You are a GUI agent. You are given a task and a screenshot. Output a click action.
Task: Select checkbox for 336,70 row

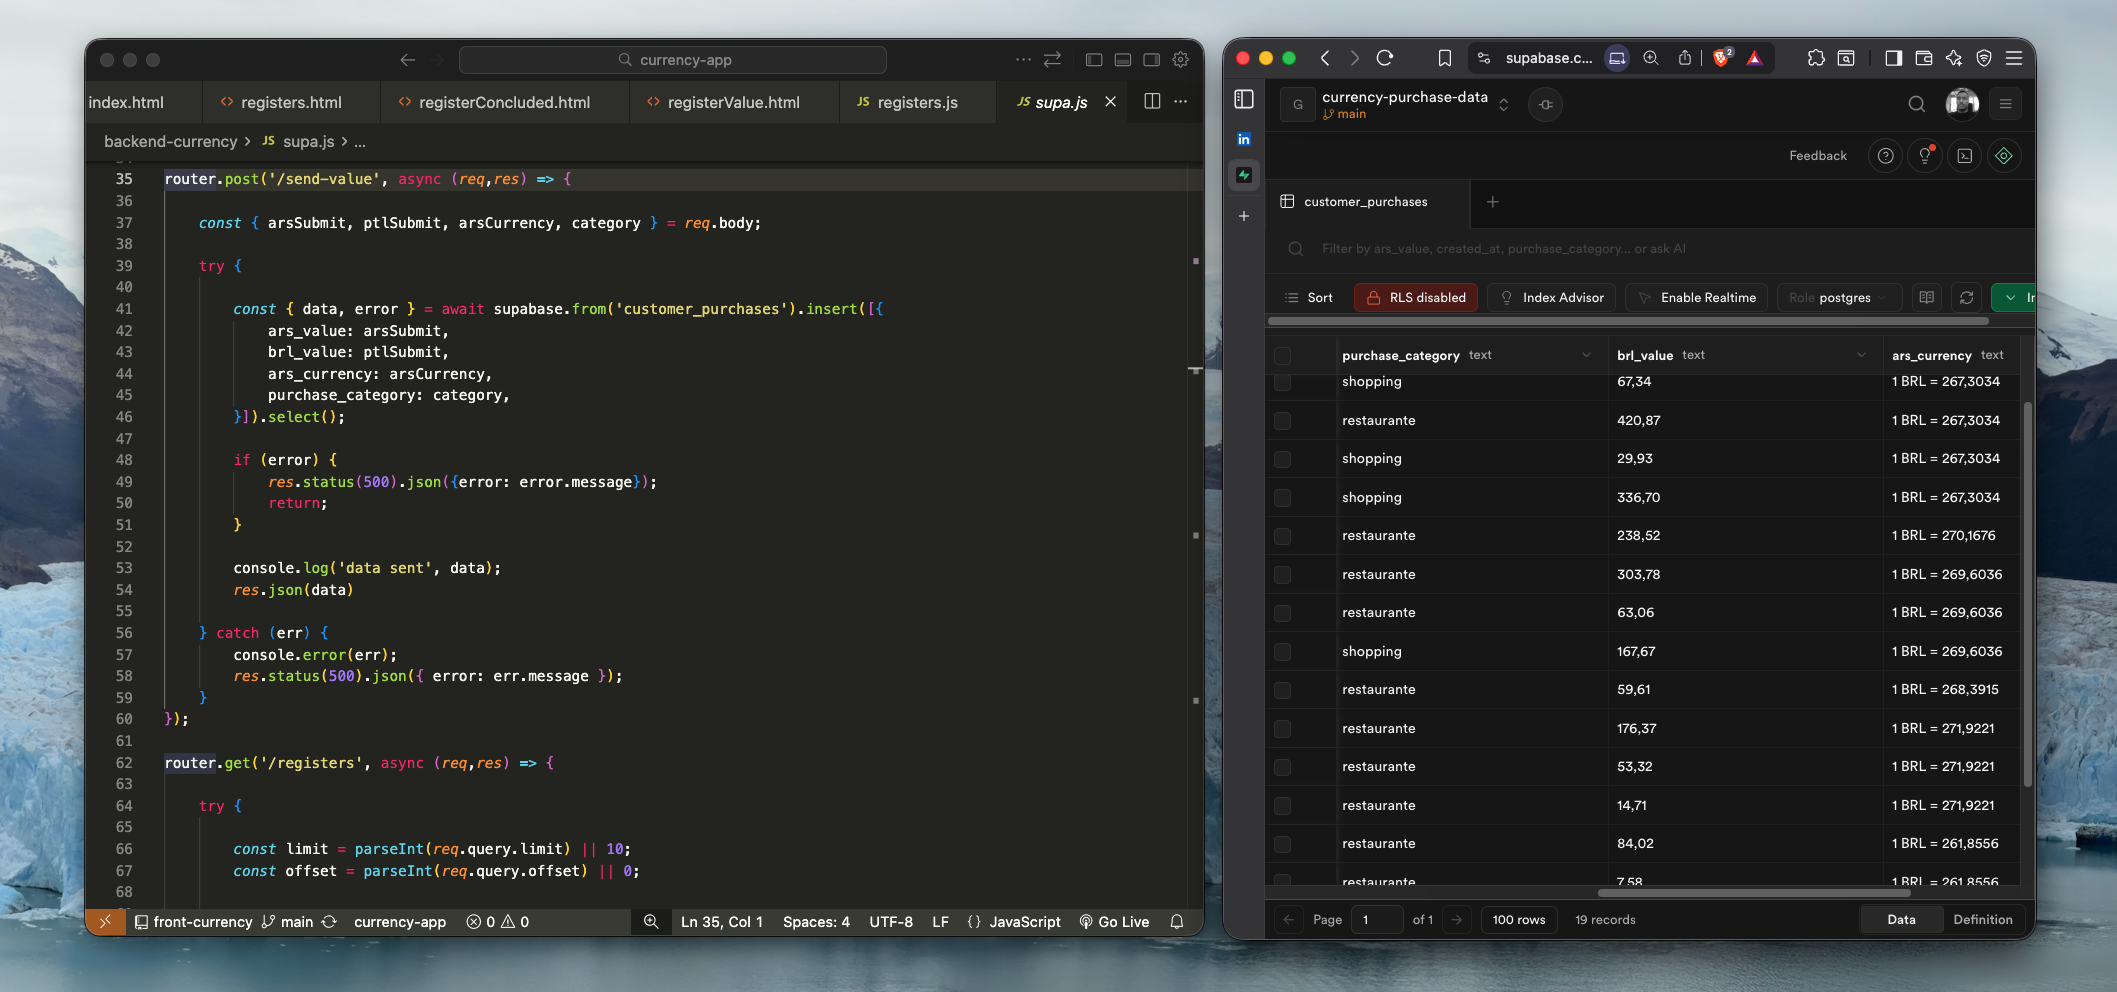tap(1282, 498)
